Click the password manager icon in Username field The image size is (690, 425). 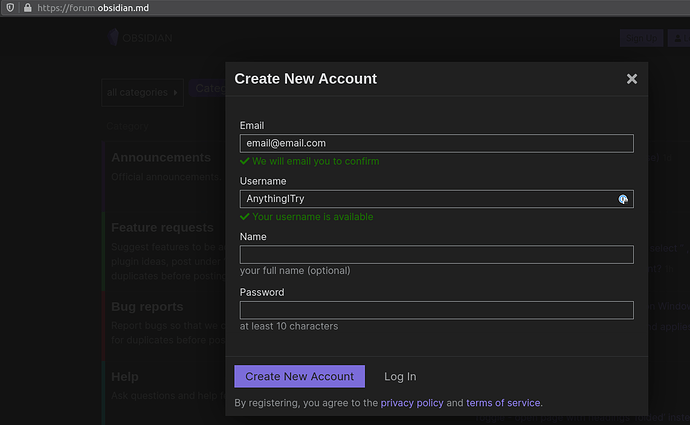pos(623,199)
